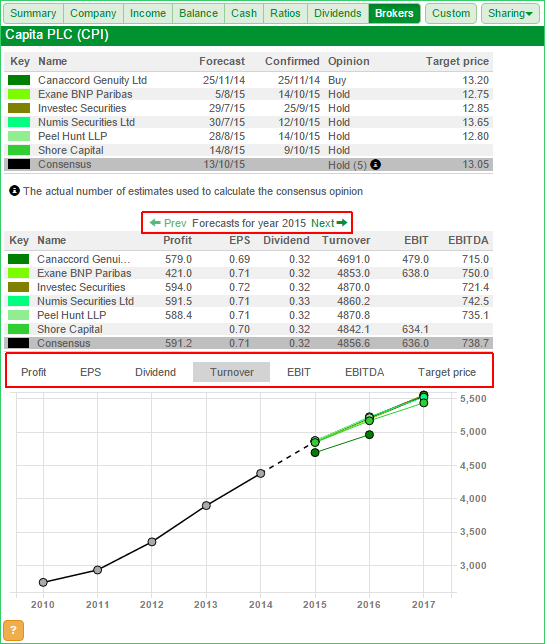Screen dimensions: 545x644
Task: Switch to the Summary tab
Action: point(33,13)
